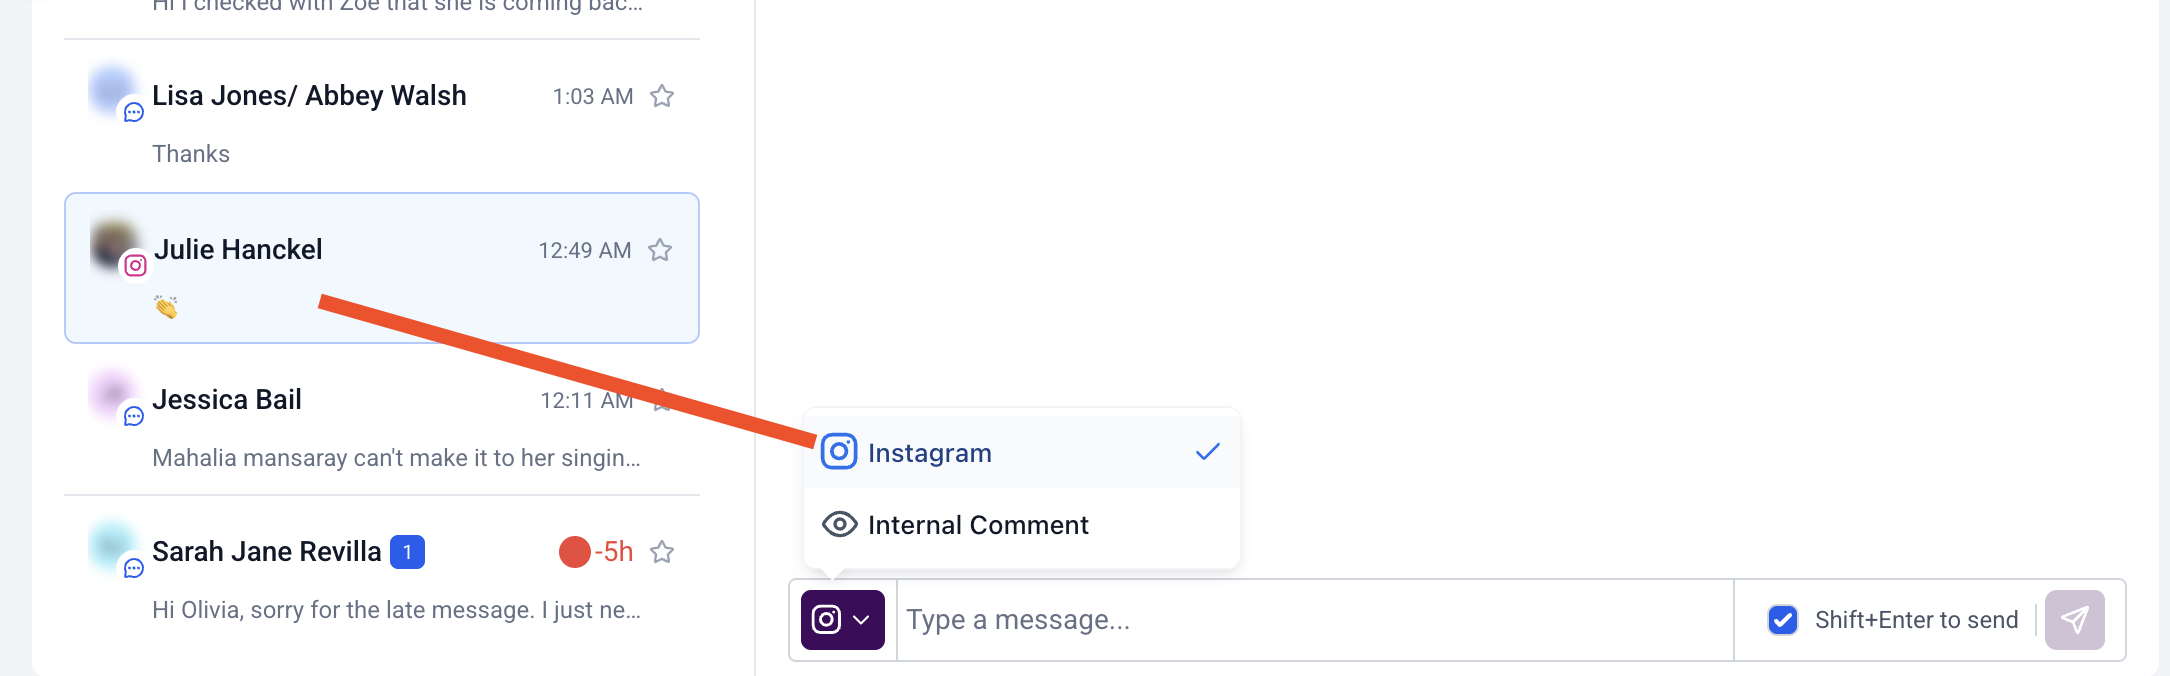Click Instagram badge on Julie Hanckel avatar
This screenshot has width=2170, height=676.
[136, 266]
